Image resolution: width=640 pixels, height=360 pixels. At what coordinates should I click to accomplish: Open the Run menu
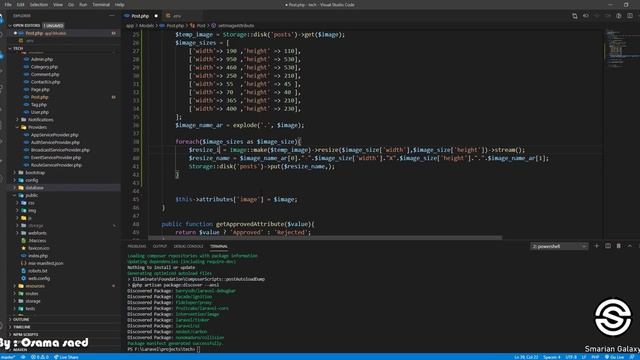(83, 4)
